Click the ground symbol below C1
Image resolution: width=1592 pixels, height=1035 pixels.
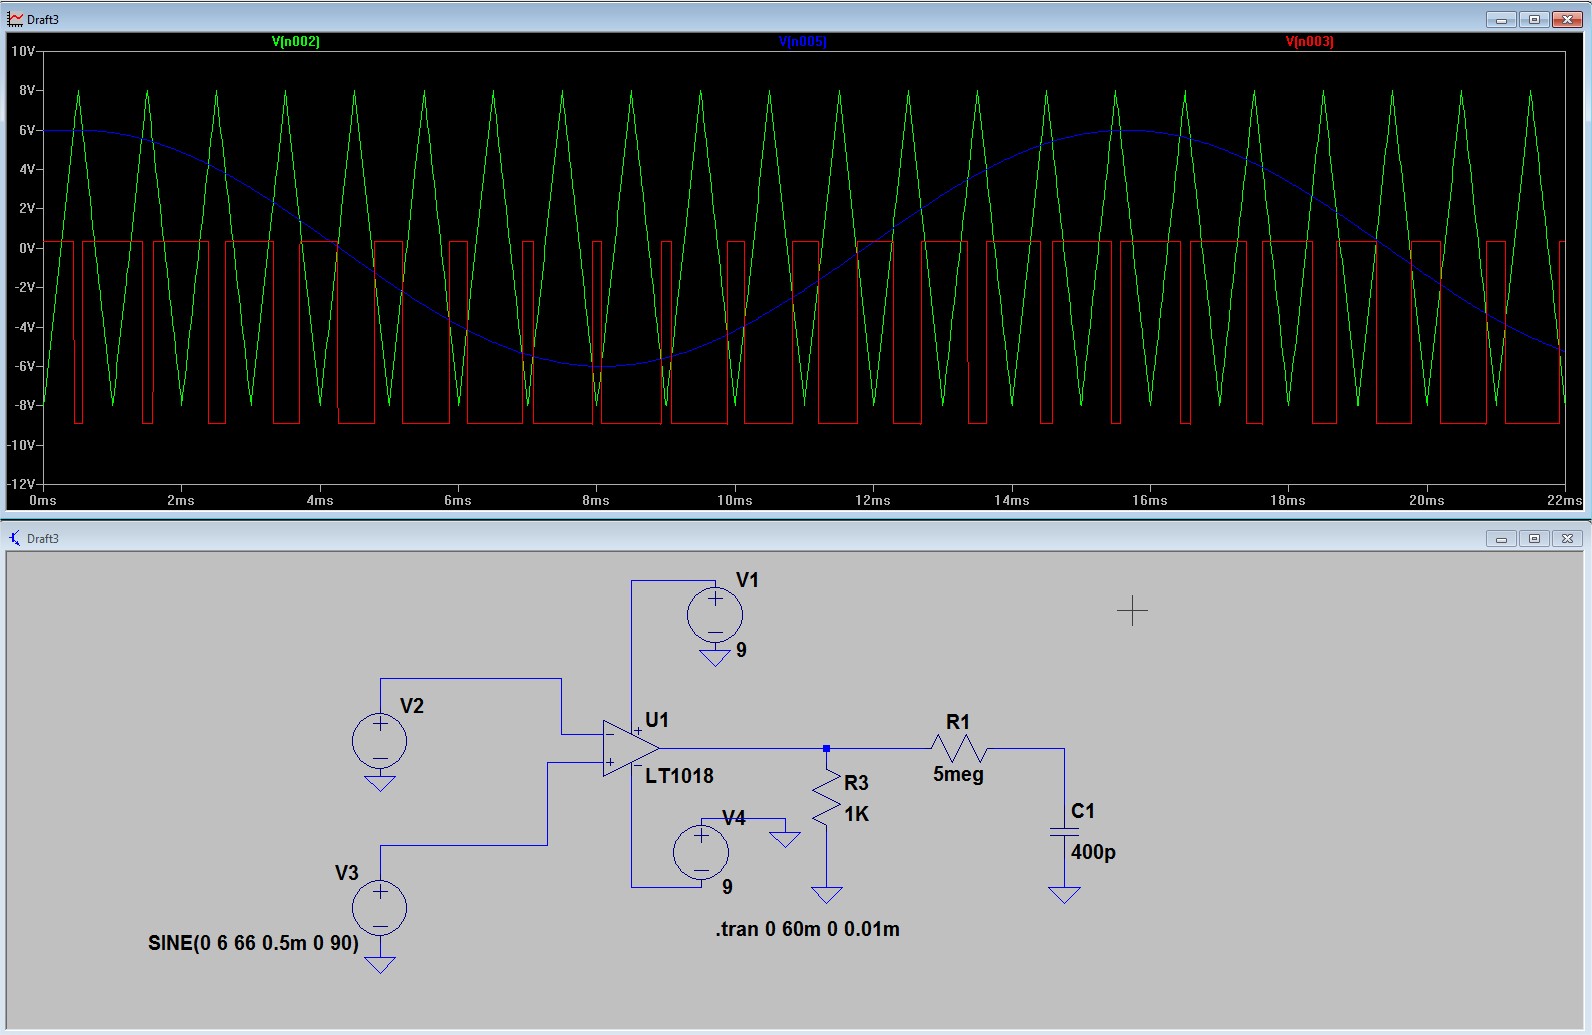click(x=1064, y=894)
